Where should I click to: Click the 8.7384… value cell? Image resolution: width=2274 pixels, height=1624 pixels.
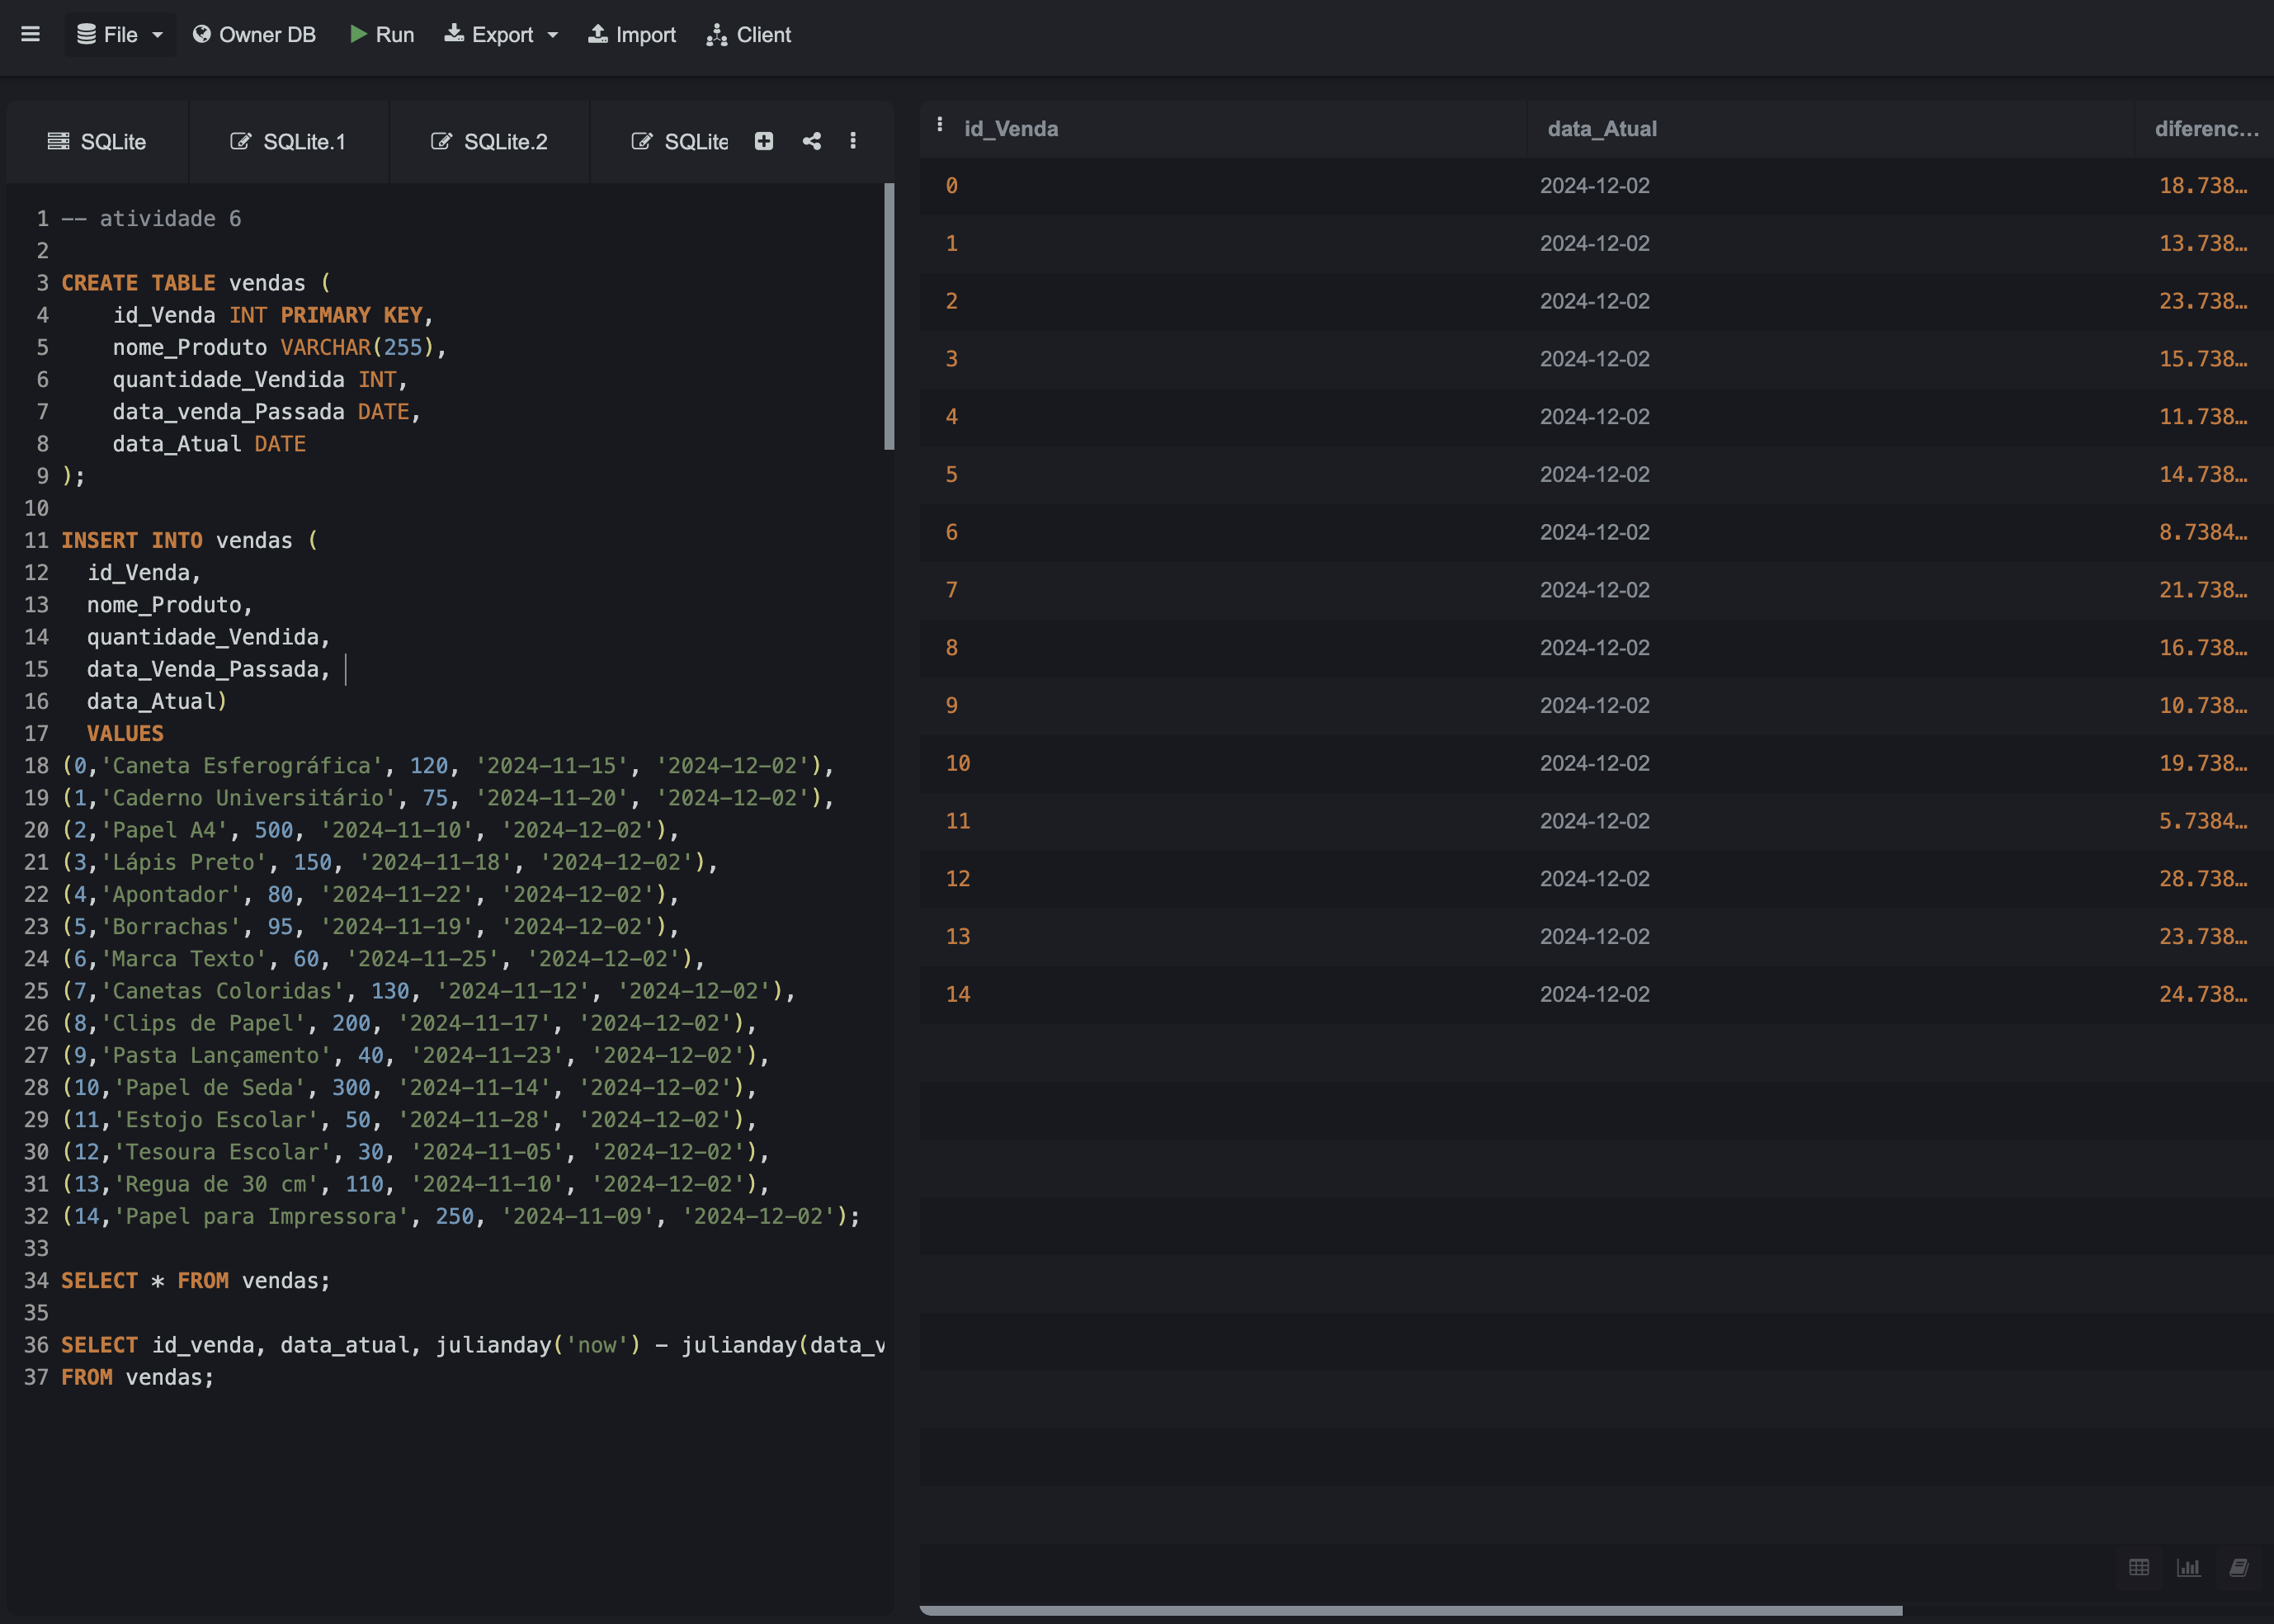[2203, 532]
